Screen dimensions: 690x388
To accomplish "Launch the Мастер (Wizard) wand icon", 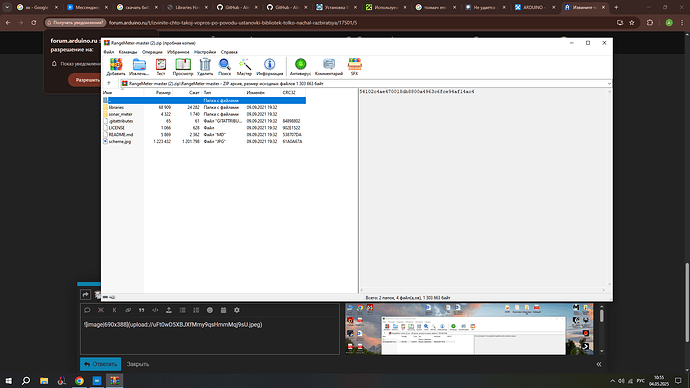I will point(245,67).
